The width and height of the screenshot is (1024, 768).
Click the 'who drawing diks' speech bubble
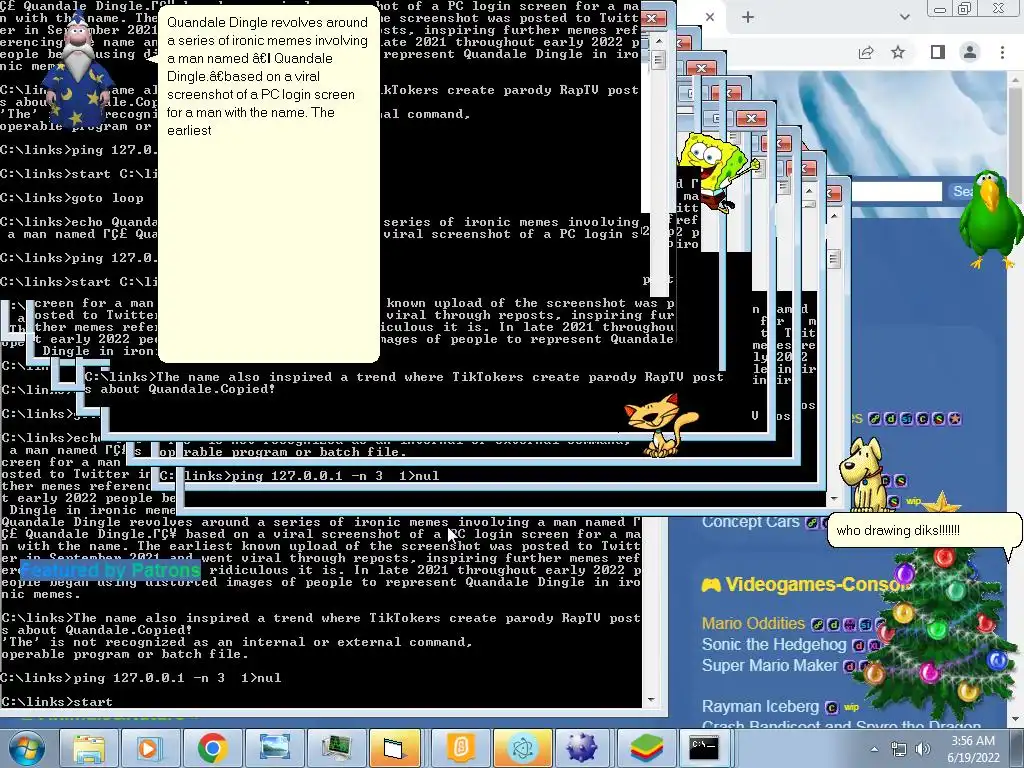point(924,530)
